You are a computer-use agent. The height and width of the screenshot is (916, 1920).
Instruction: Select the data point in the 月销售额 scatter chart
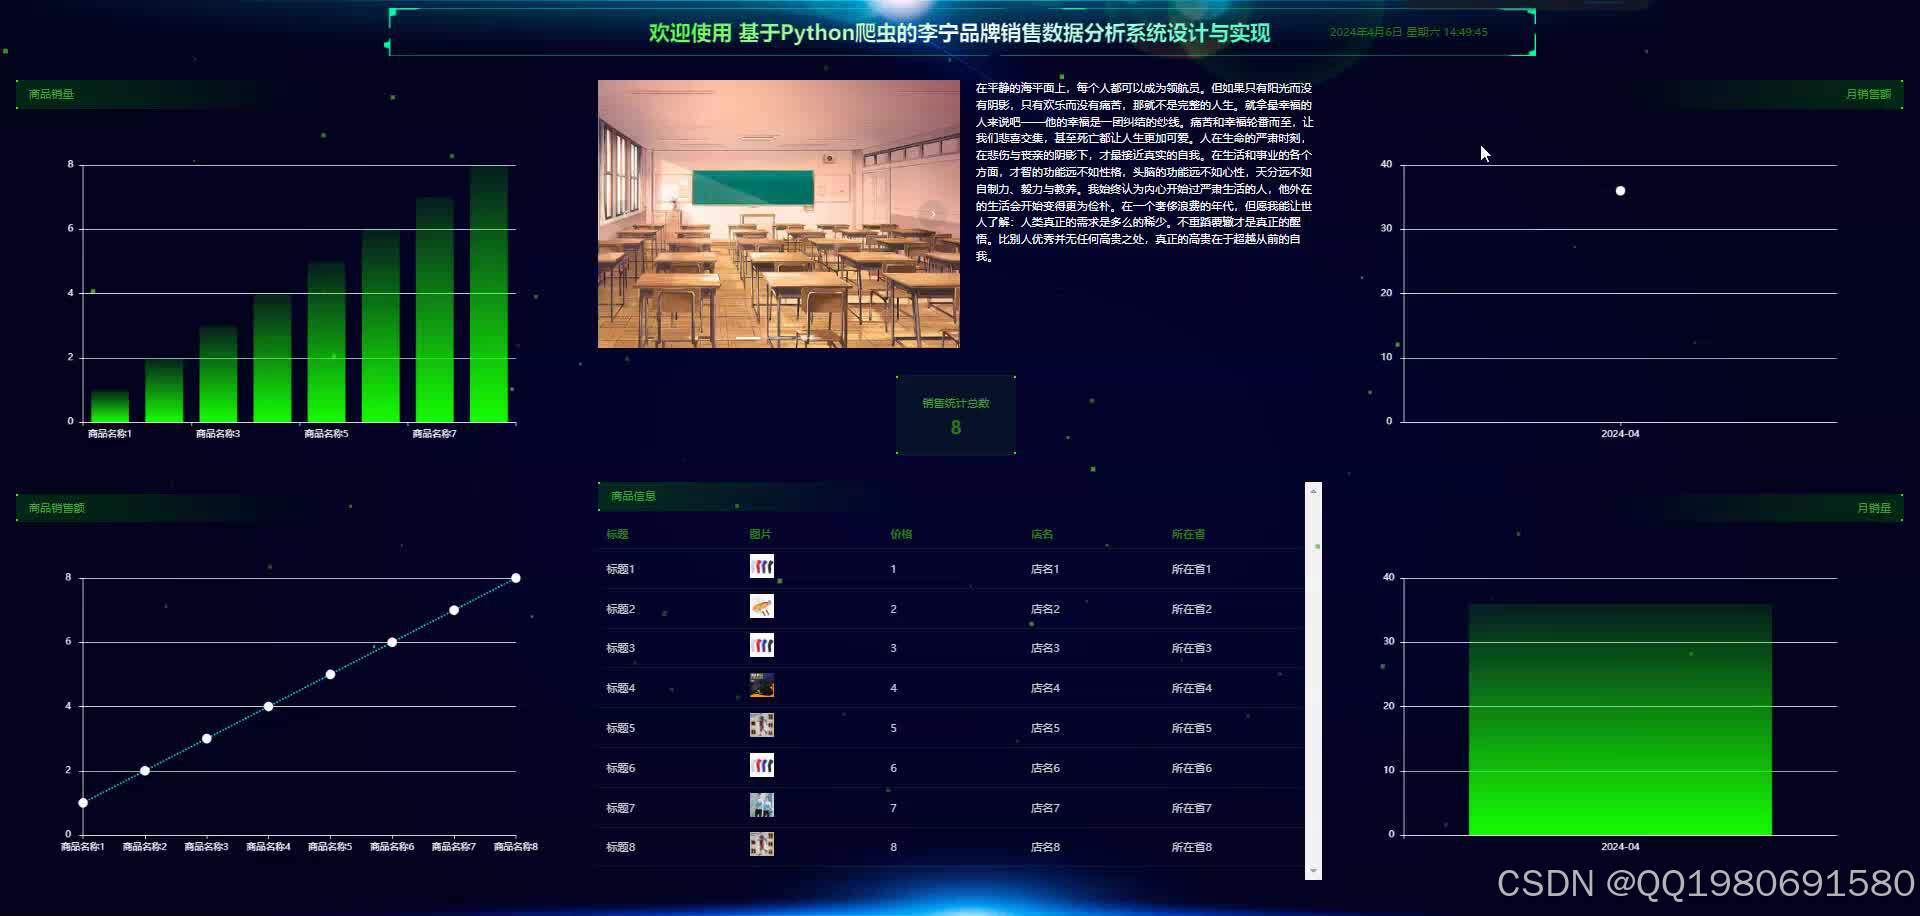[x=1620, y=190]
